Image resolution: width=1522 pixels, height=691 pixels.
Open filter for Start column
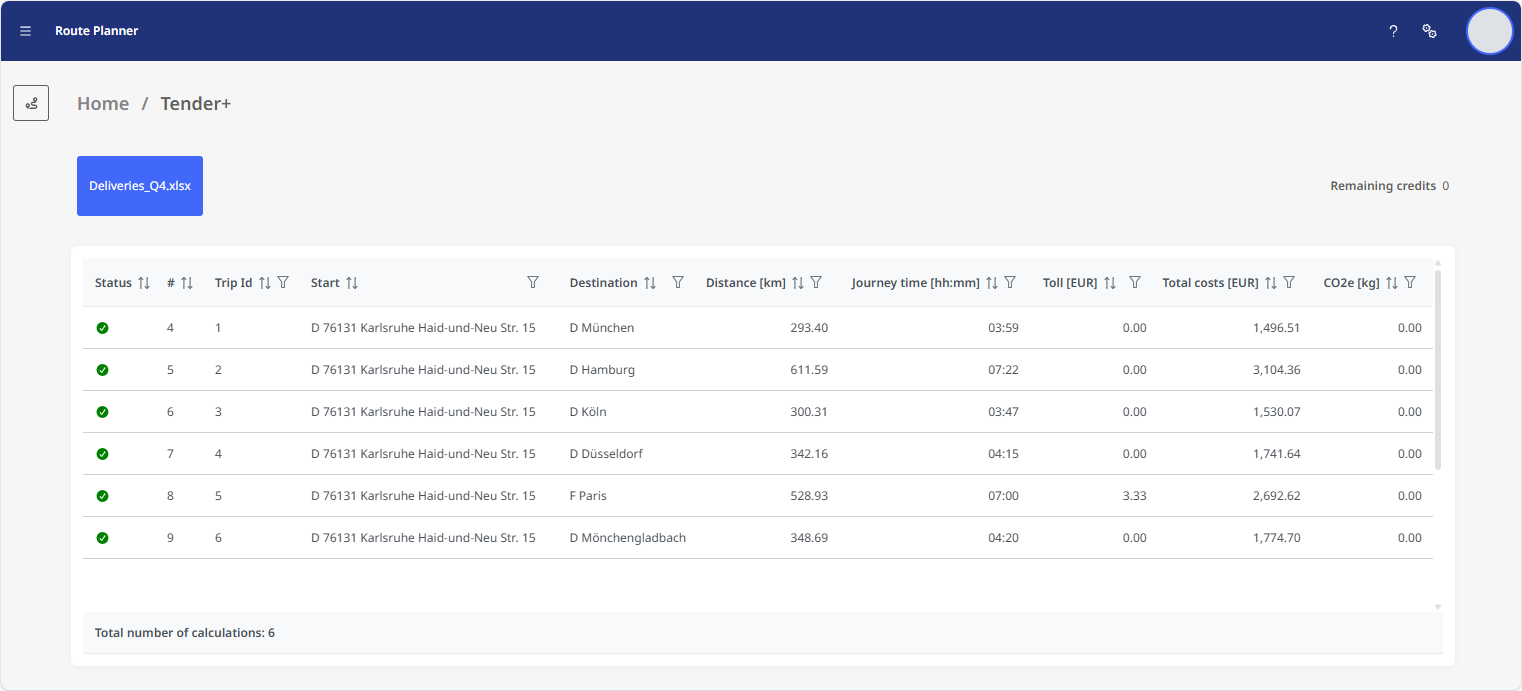pyautogui.click(x=533, y=283)
